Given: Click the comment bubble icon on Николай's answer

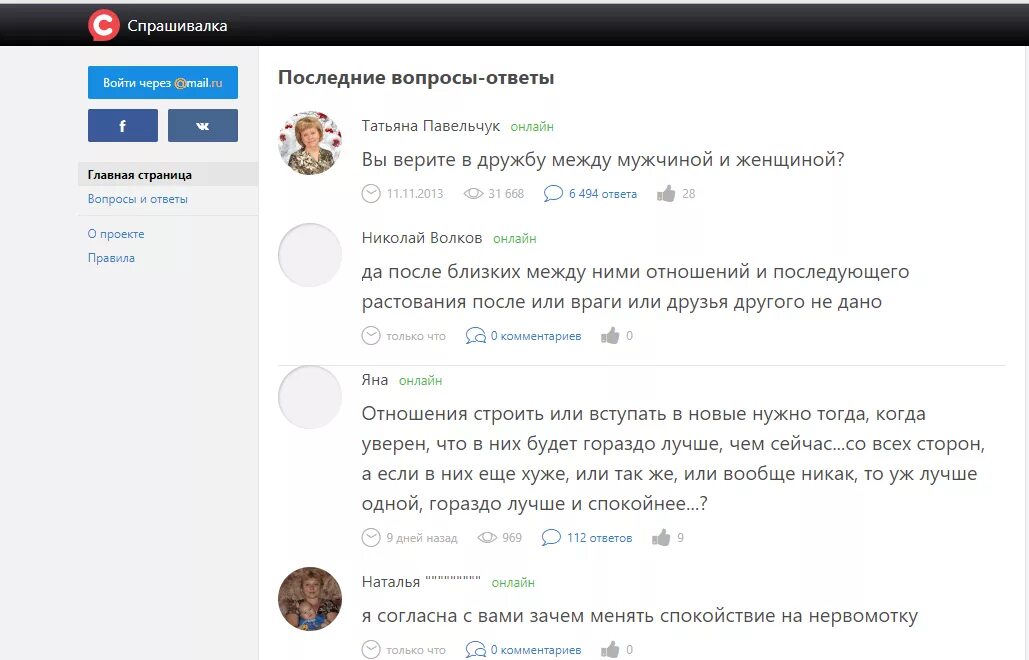Looking at the screenshot, I should tap(475, 335).
